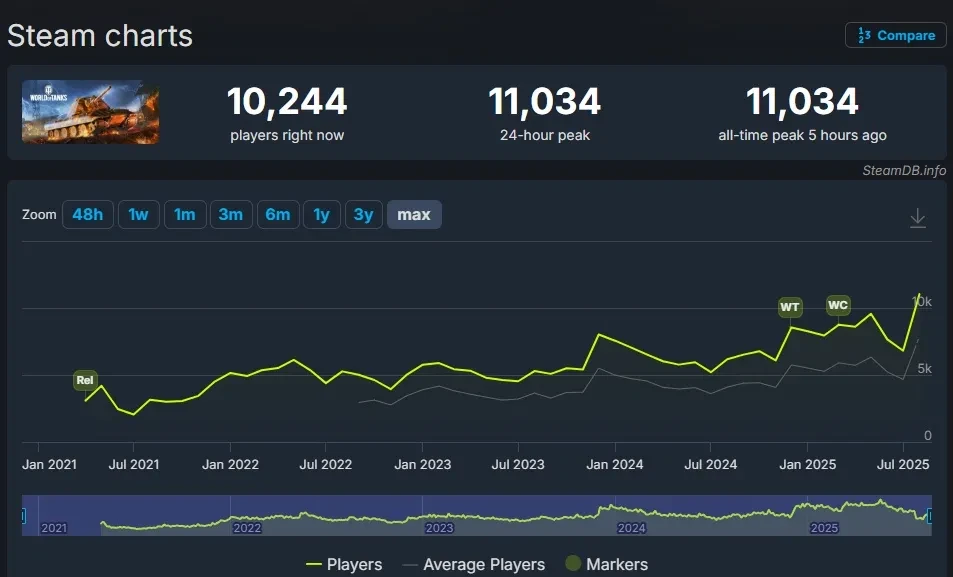
Task: Click the 2022 label in the navigator
Action: pyautogui.click(x=247, y=528)
